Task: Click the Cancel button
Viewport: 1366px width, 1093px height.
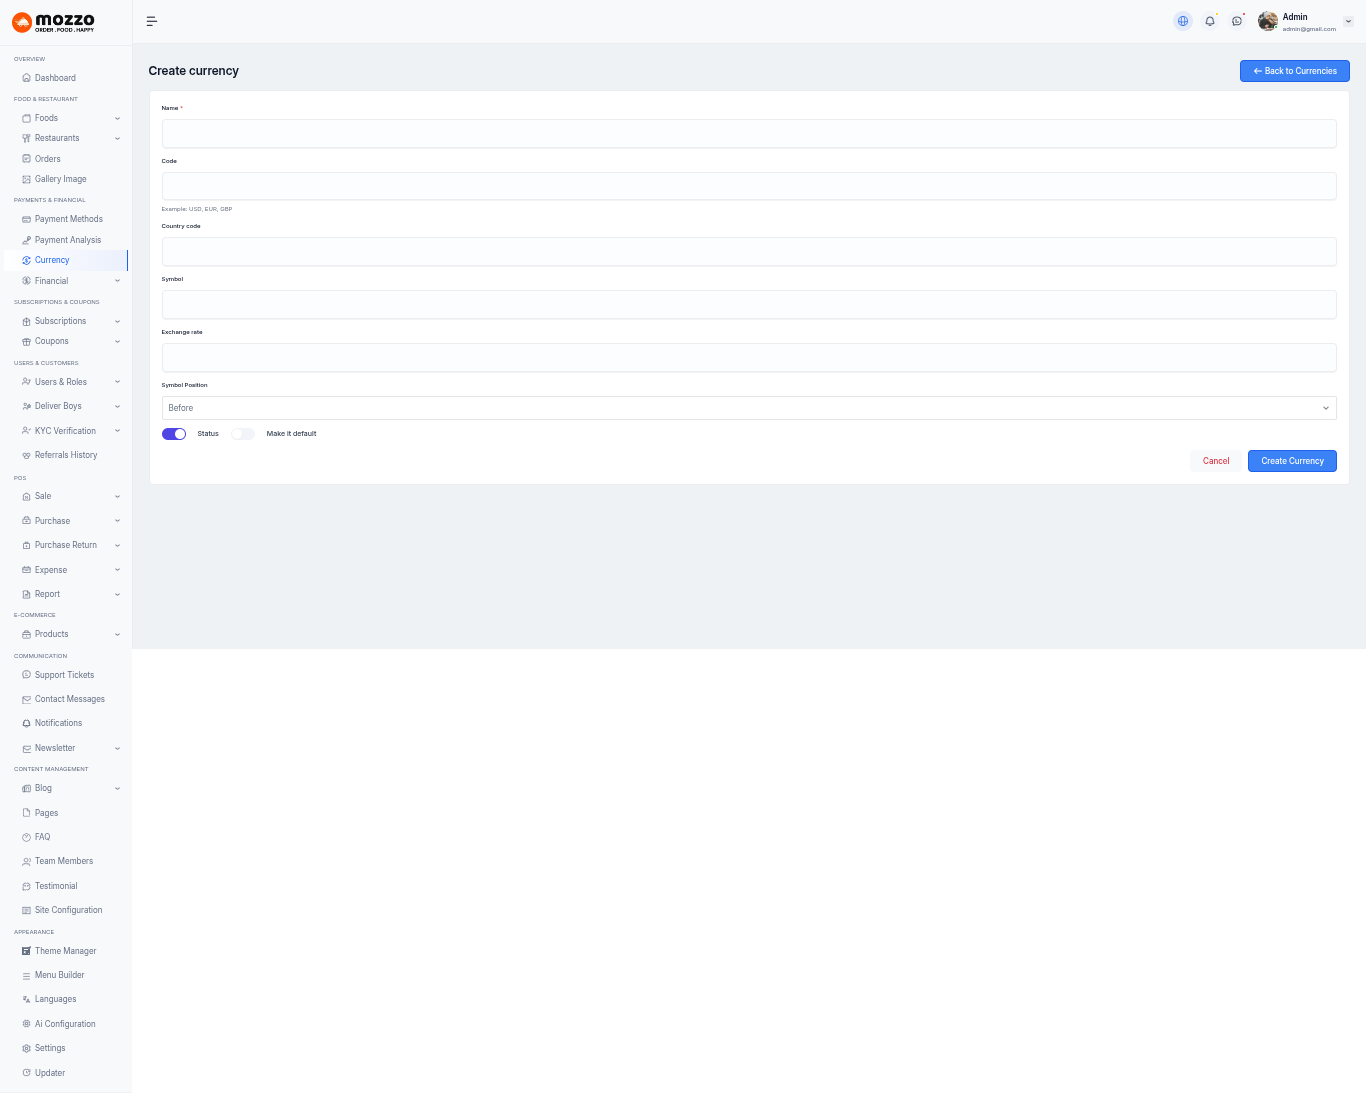Action: [1216, 461]
